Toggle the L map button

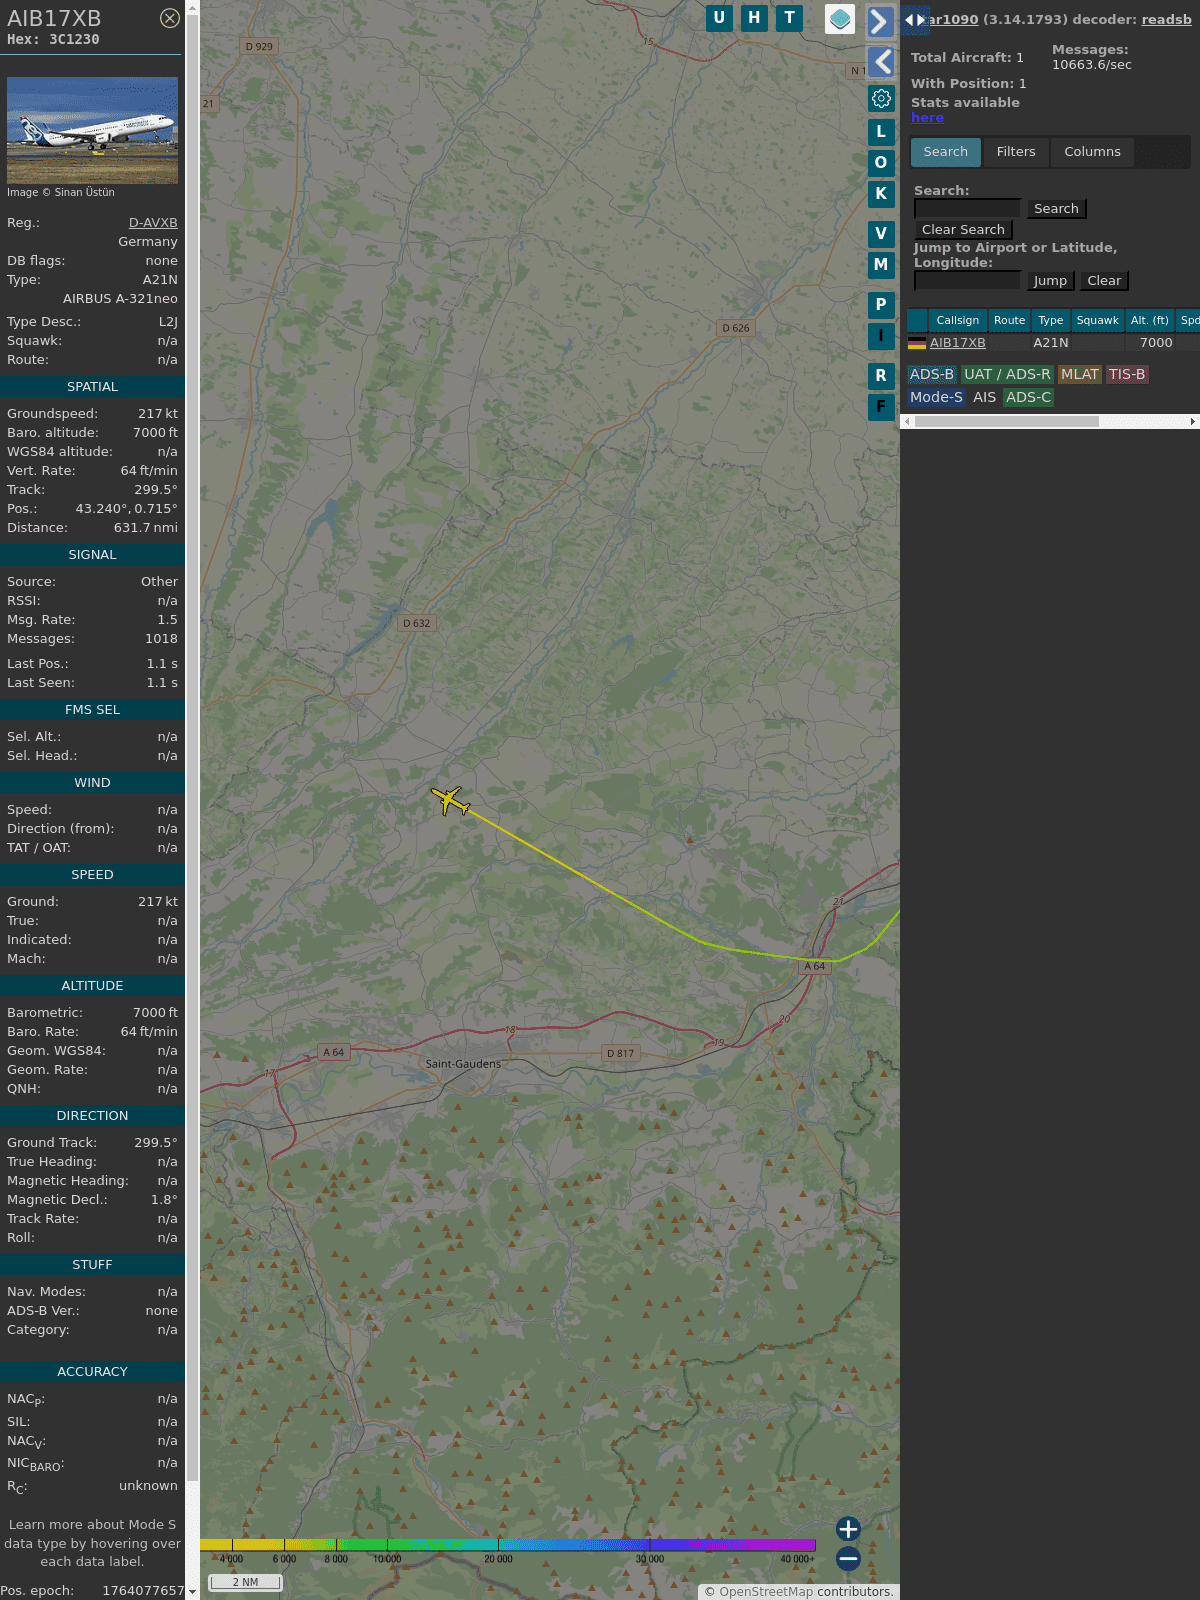(881, 131)
